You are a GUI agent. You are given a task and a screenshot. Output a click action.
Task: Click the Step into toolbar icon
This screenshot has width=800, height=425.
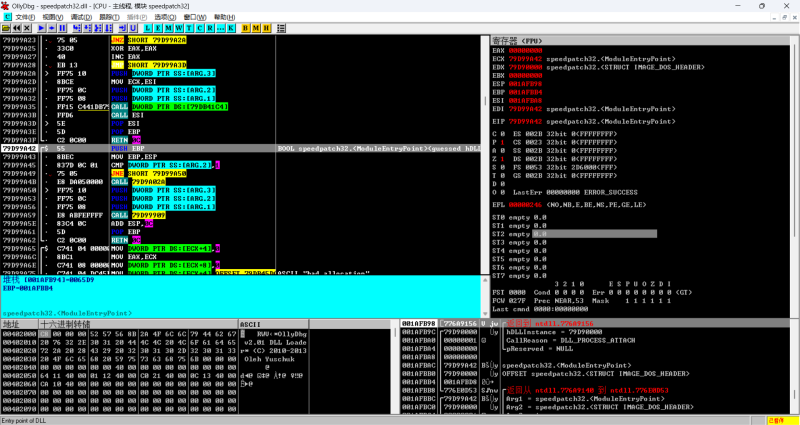77,28
